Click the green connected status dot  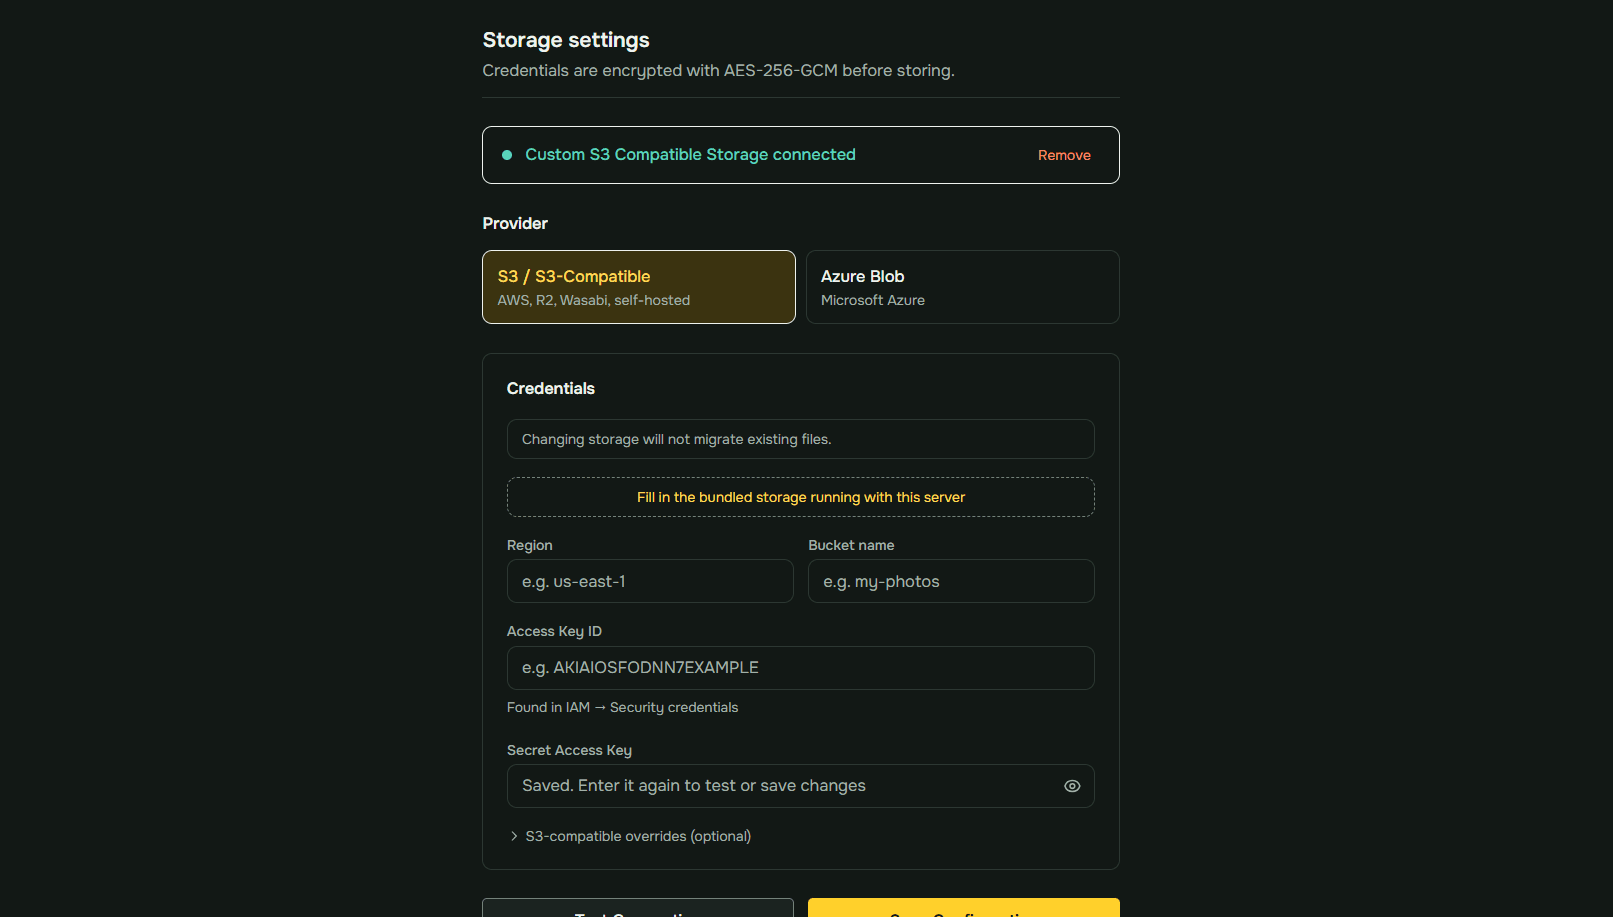coord(507,155)
